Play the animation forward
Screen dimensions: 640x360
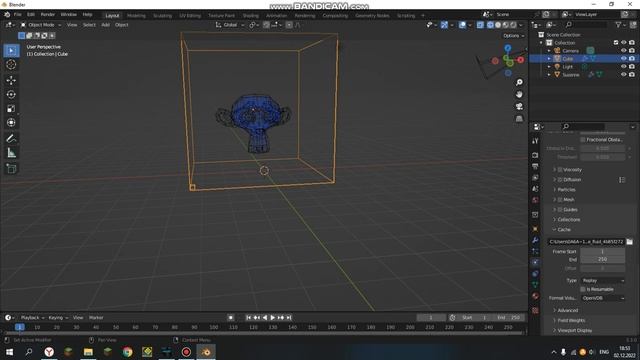(x=273, y=318)
